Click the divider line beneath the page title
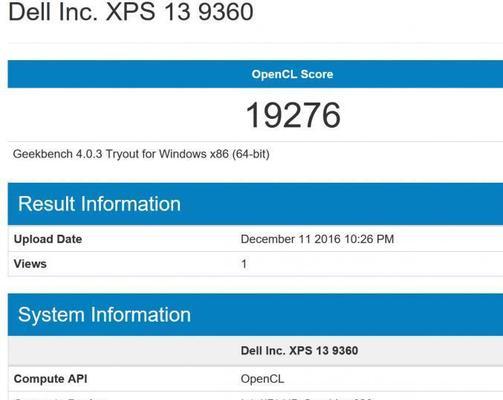 click(255, 43)
